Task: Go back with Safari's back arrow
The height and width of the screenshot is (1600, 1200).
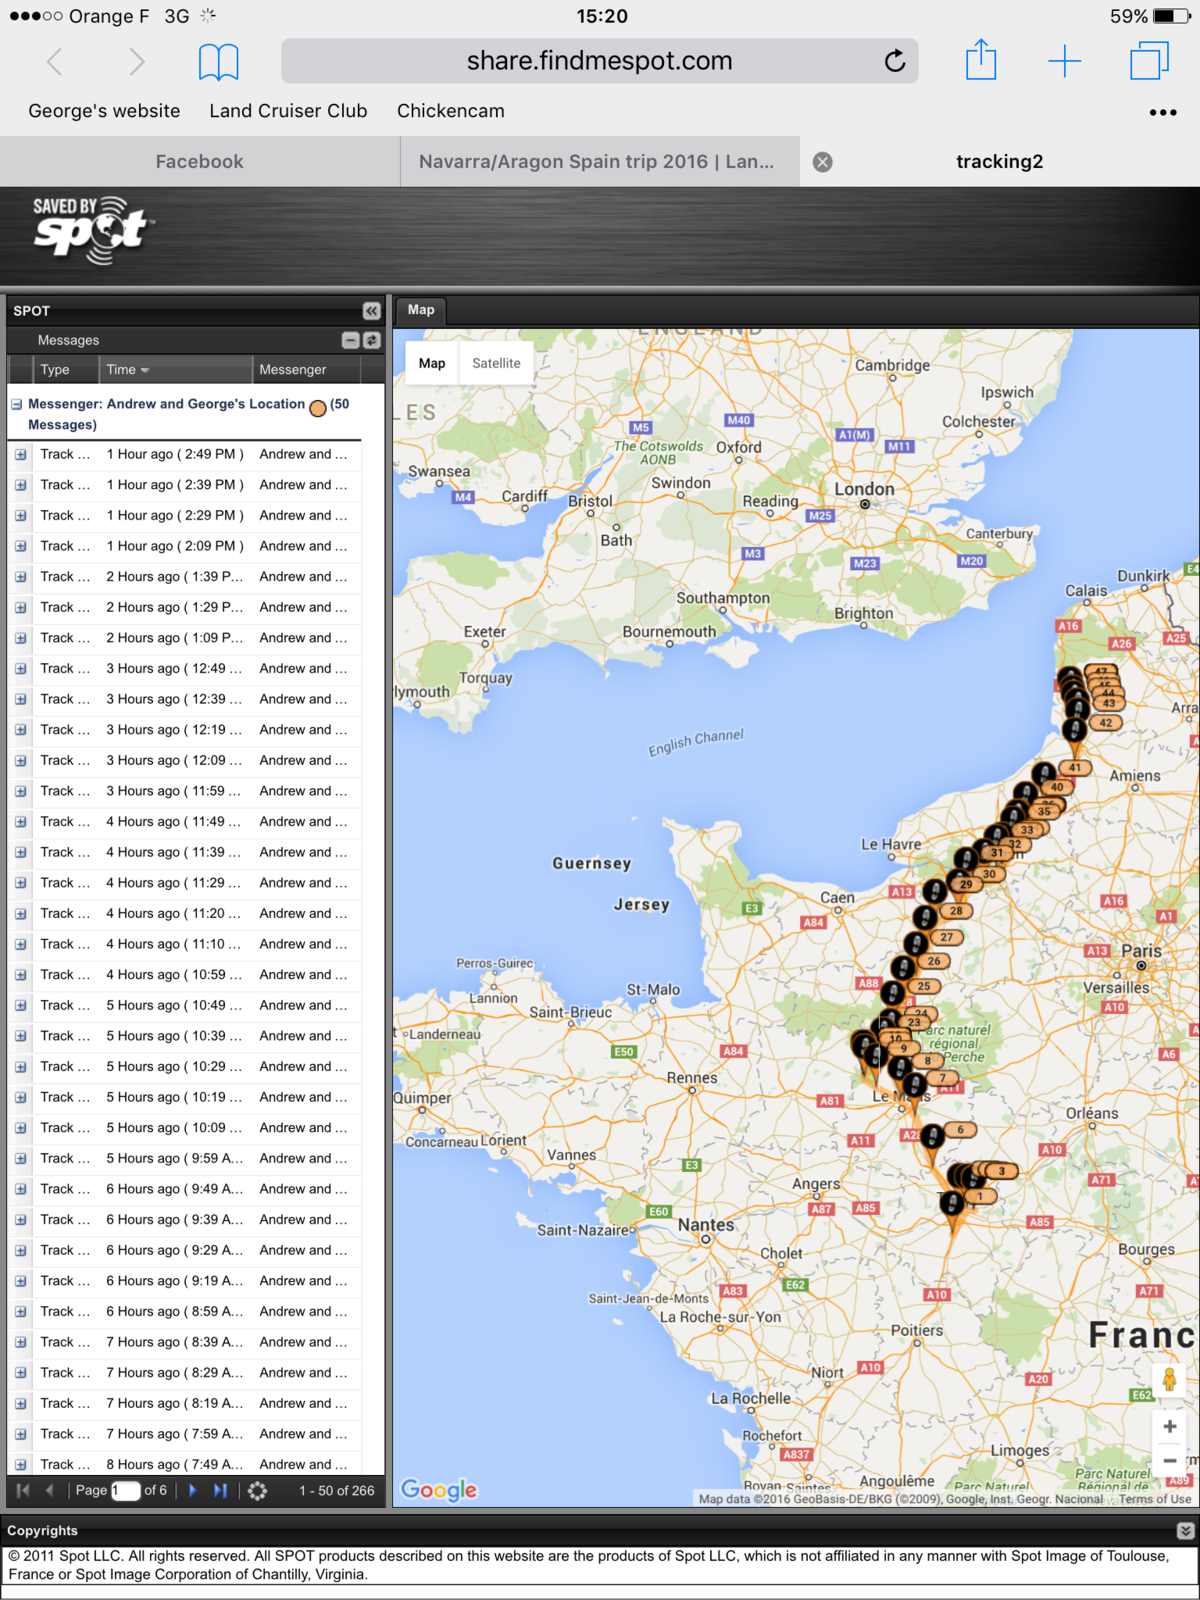Action: click(x=55, y=62)
